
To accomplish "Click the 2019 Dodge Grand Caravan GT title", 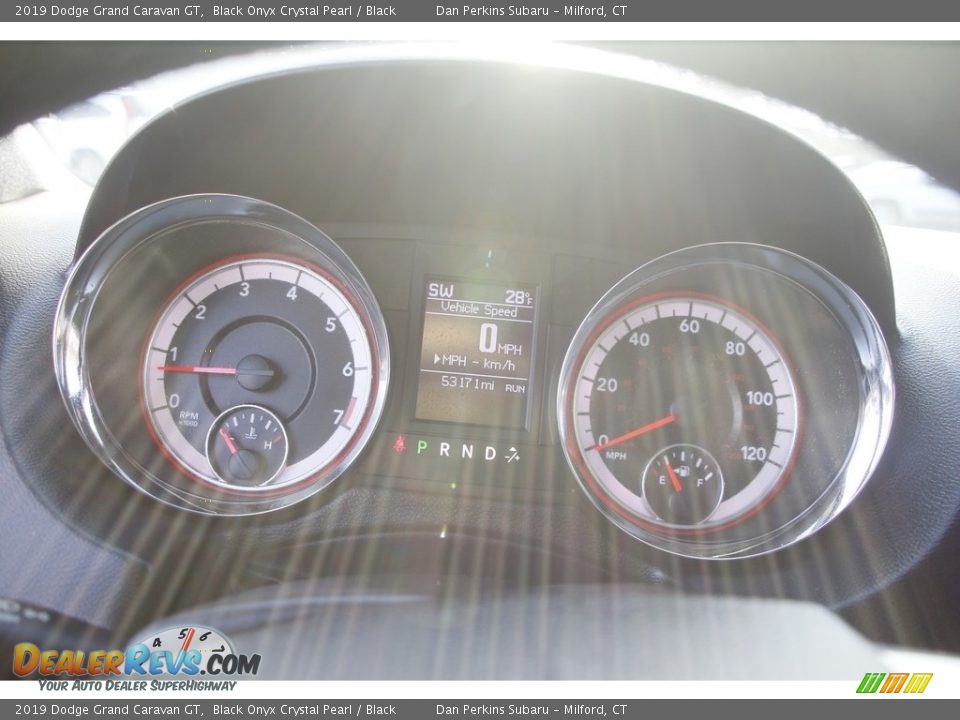I will (x=109, y=11).
